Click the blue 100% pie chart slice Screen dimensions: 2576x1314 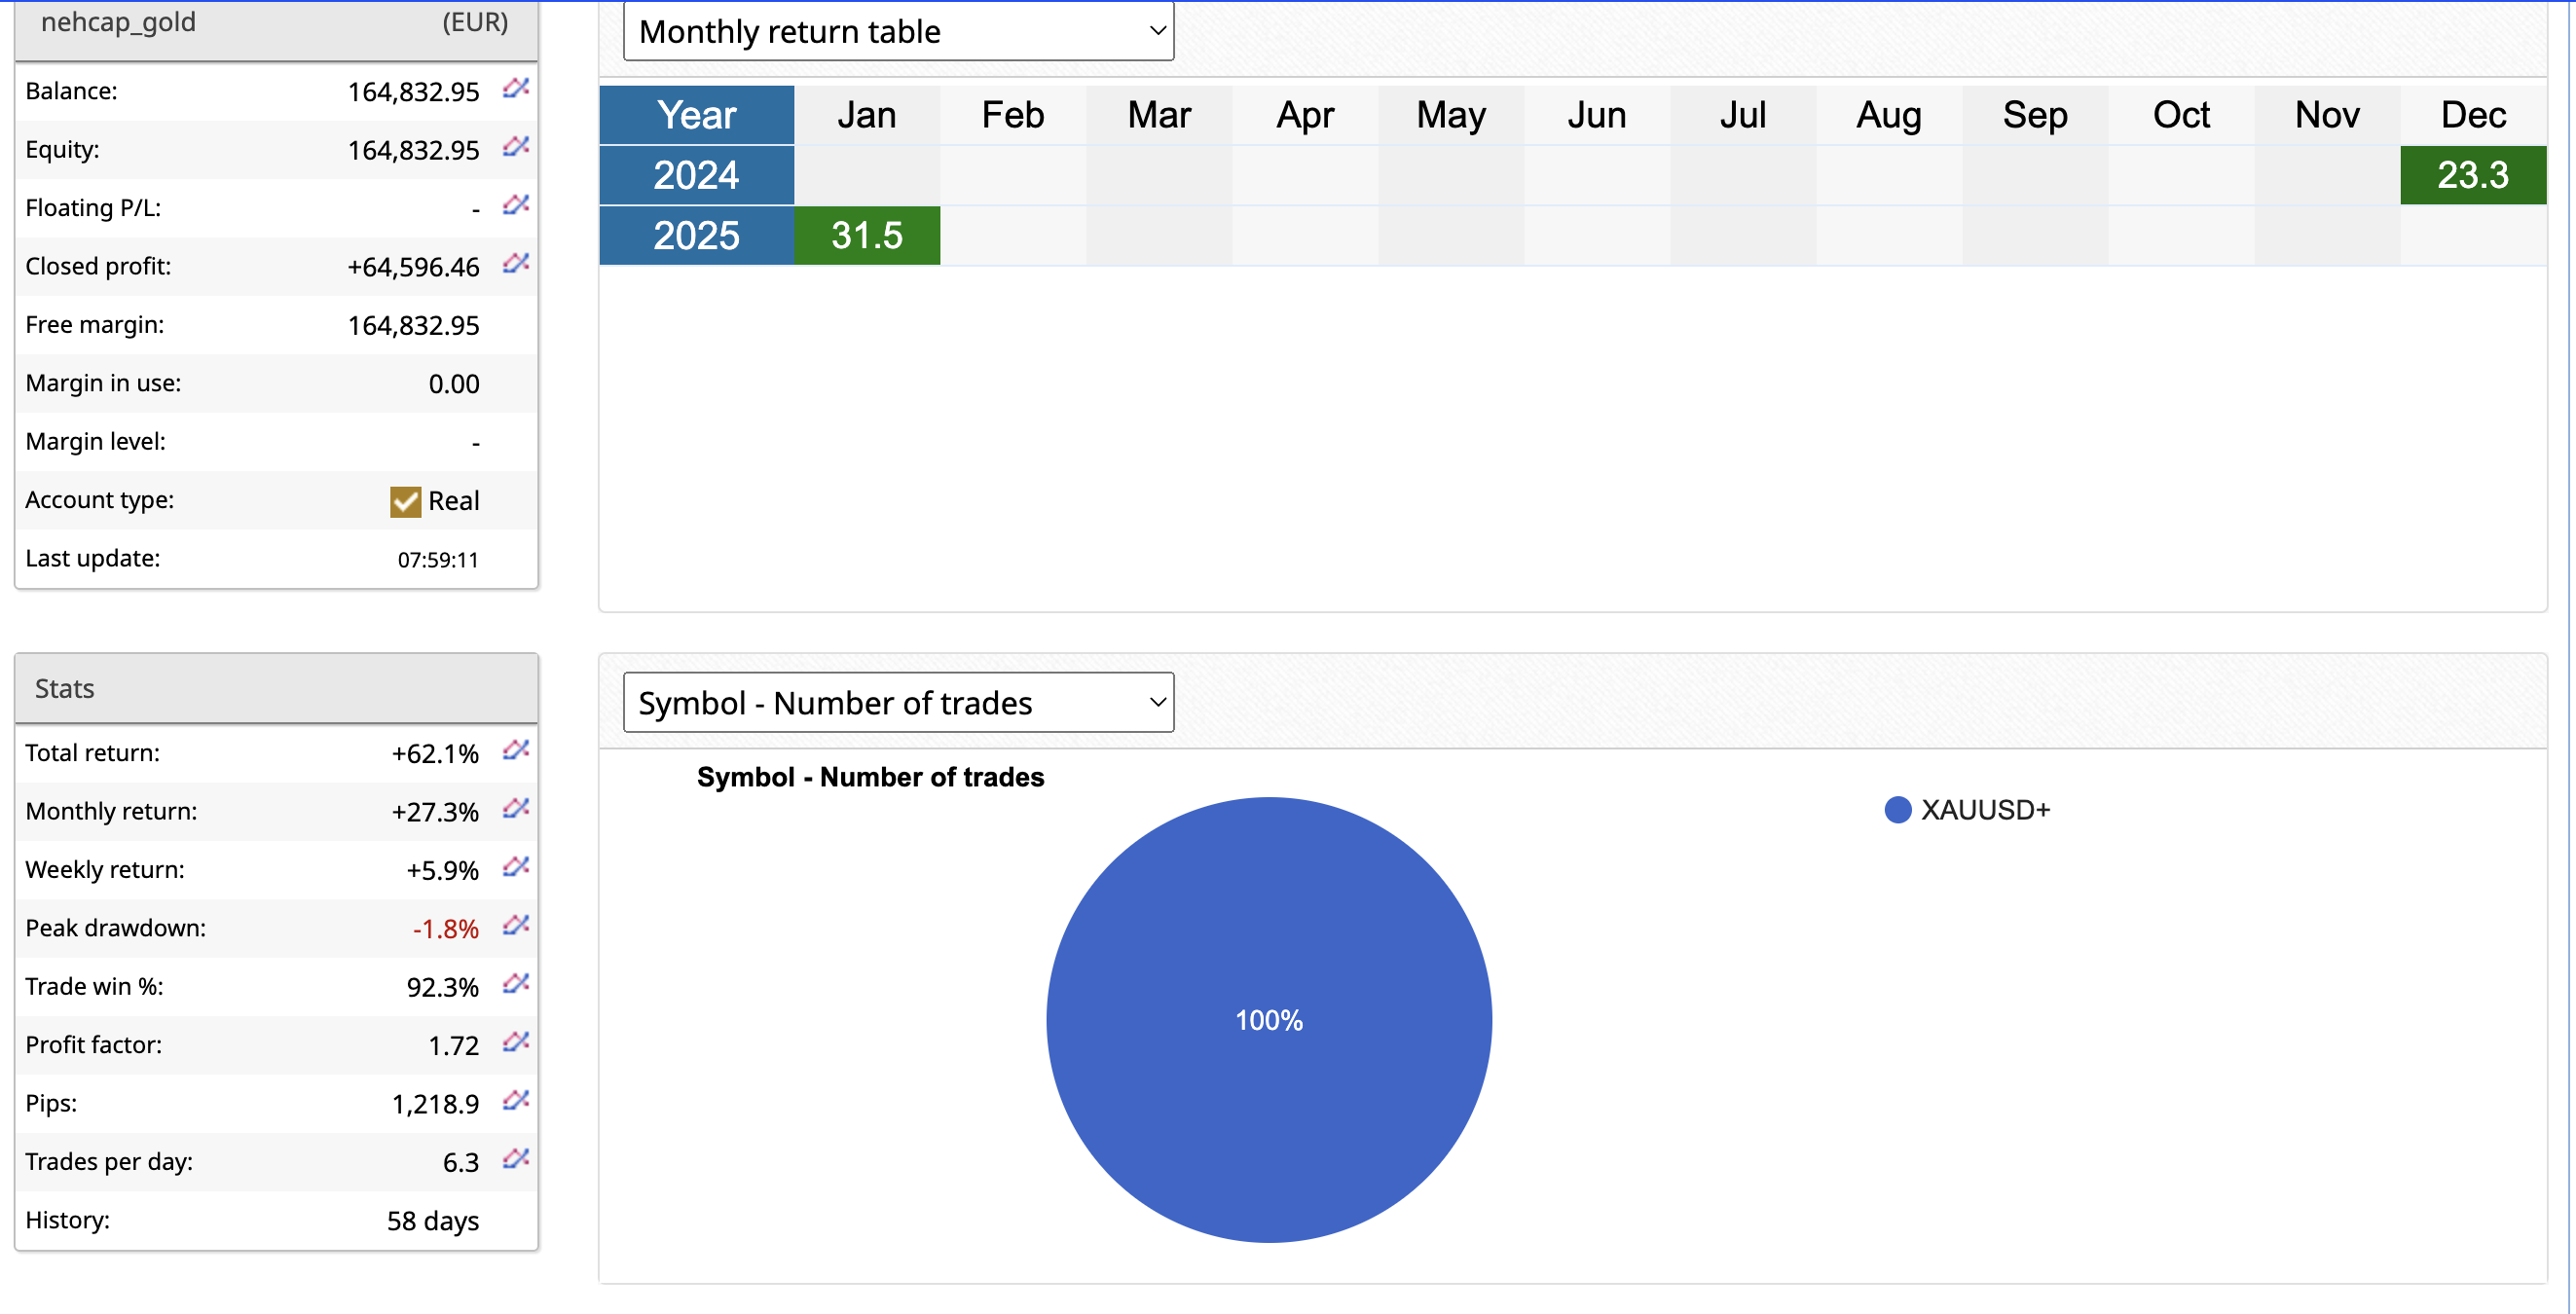(x=1268, y=1020)
